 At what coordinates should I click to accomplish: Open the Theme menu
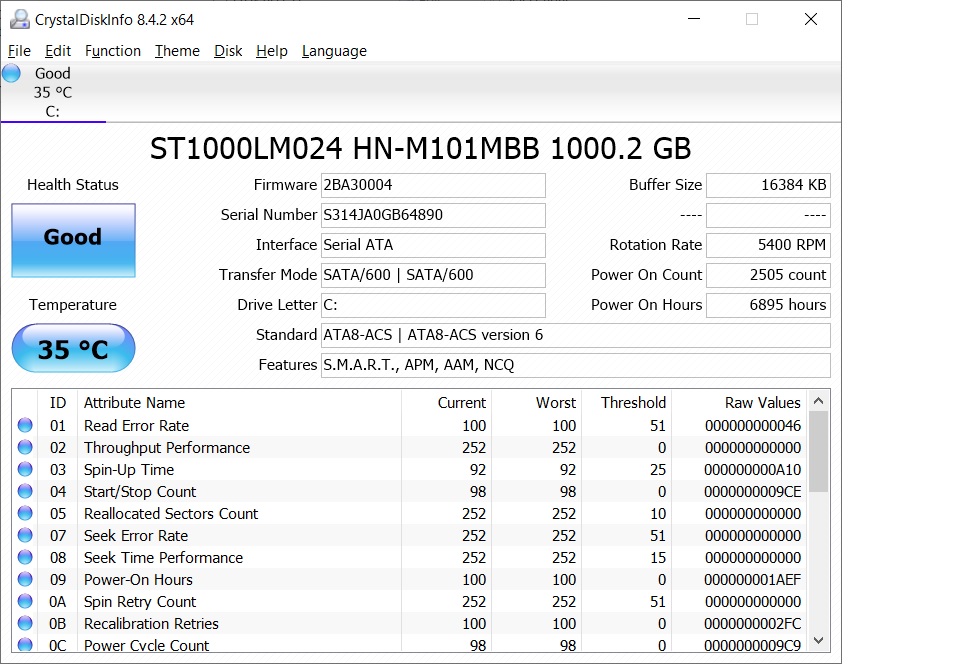point(177,51)
